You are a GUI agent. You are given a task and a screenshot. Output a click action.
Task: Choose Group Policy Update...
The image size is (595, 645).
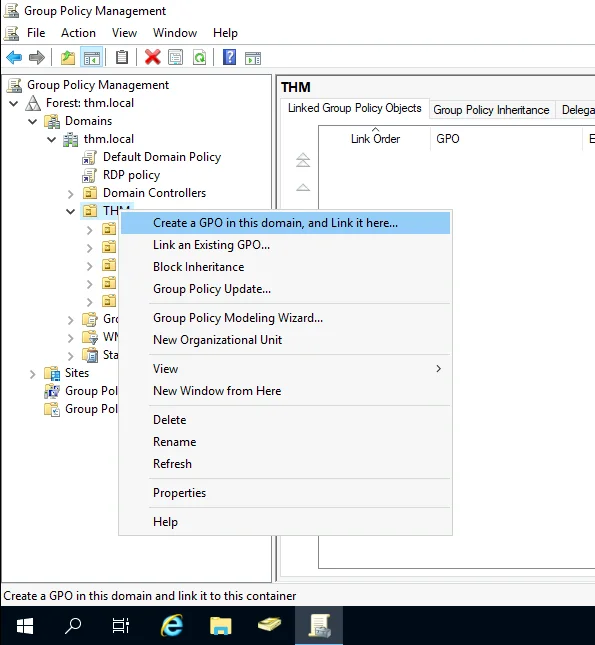click(x=286, y=289)
